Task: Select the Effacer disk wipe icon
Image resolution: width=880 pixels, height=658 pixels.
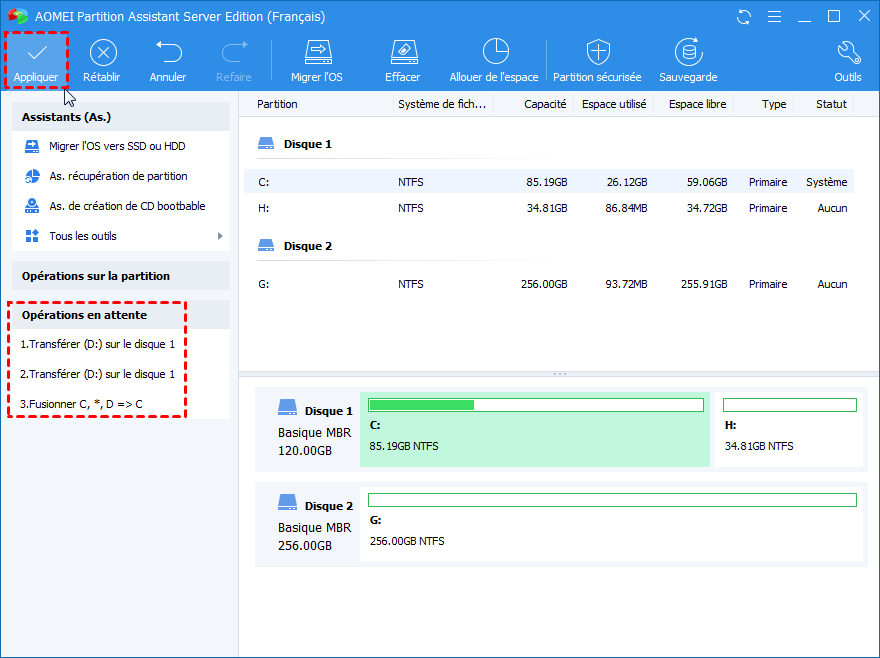Action: click(402, 53)
